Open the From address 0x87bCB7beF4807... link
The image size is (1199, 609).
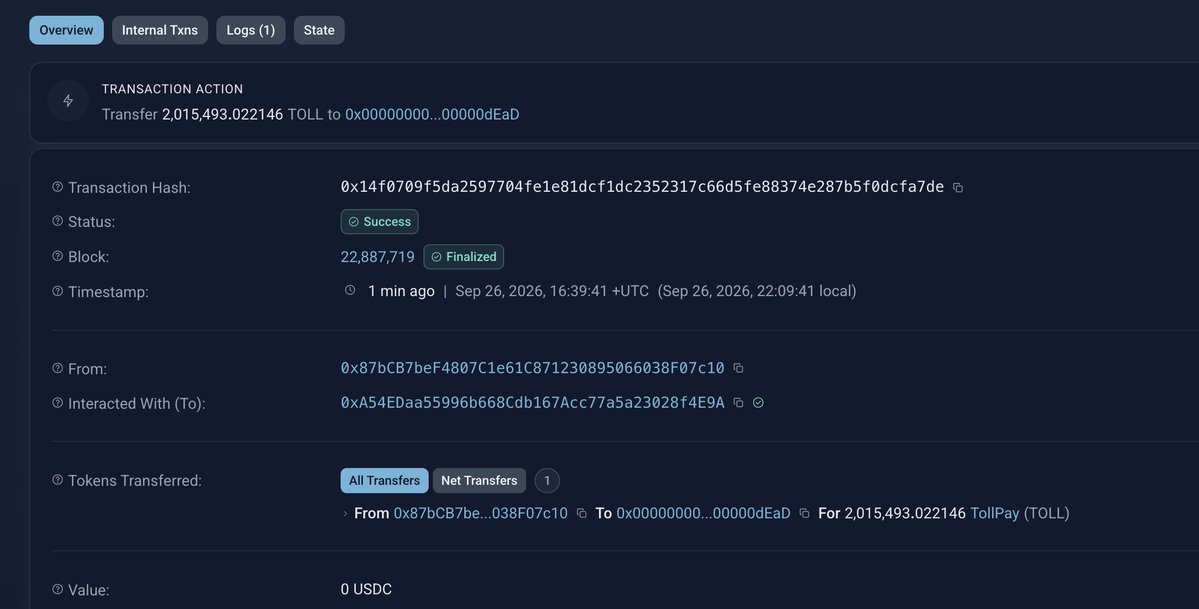pos(532,368)
